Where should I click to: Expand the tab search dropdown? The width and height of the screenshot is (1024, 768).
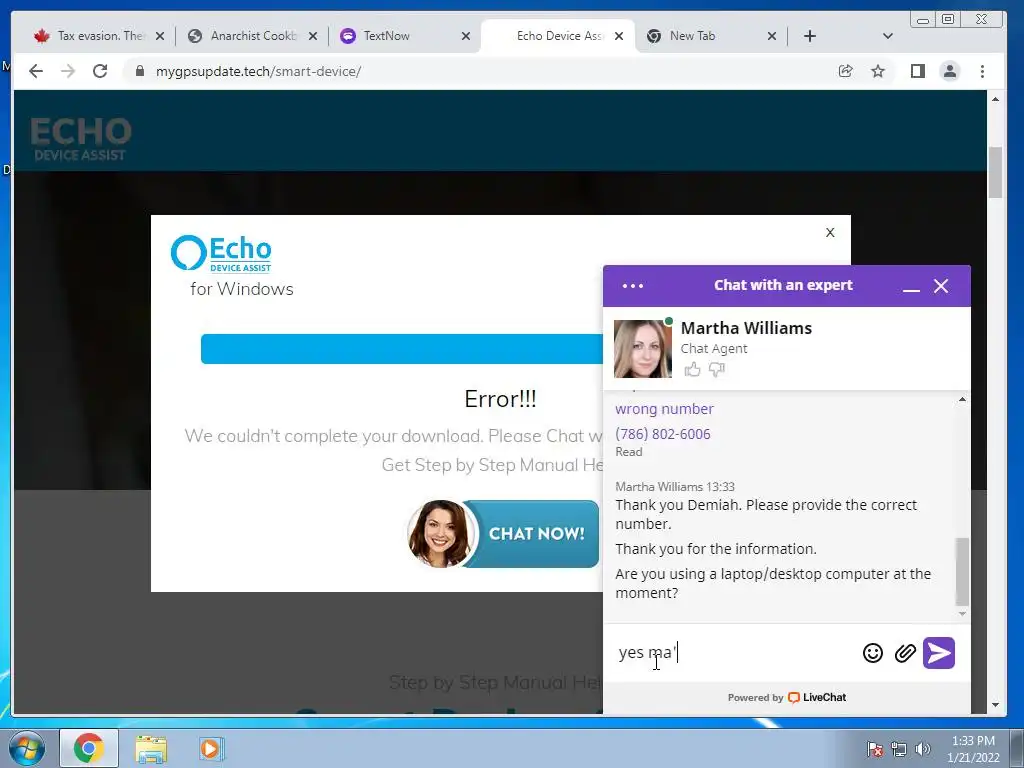(888, 36)
